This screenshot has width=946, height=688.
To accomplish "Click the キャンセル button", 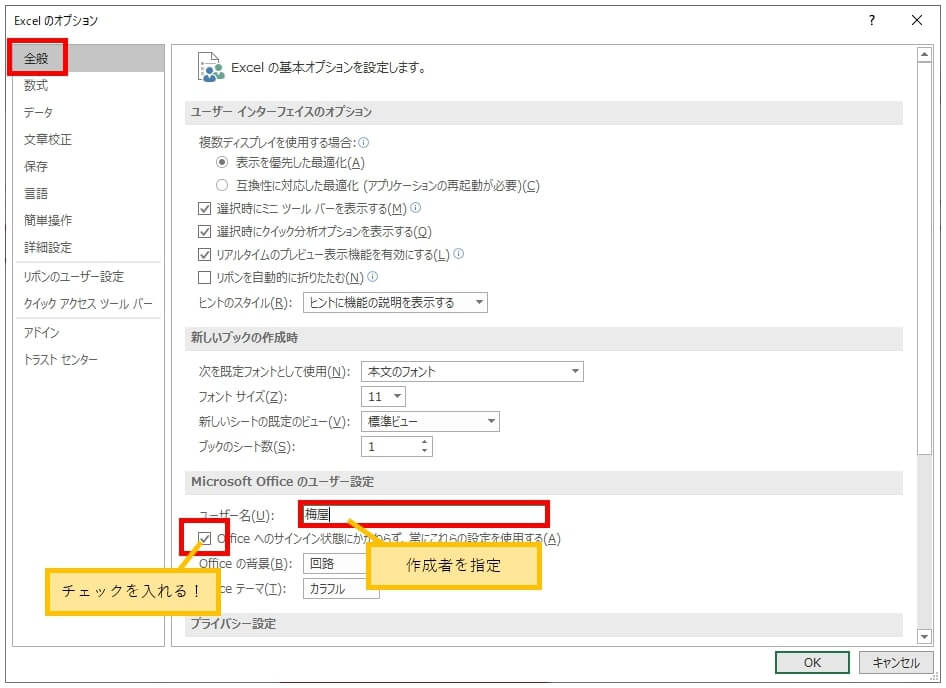I will 896,663.
